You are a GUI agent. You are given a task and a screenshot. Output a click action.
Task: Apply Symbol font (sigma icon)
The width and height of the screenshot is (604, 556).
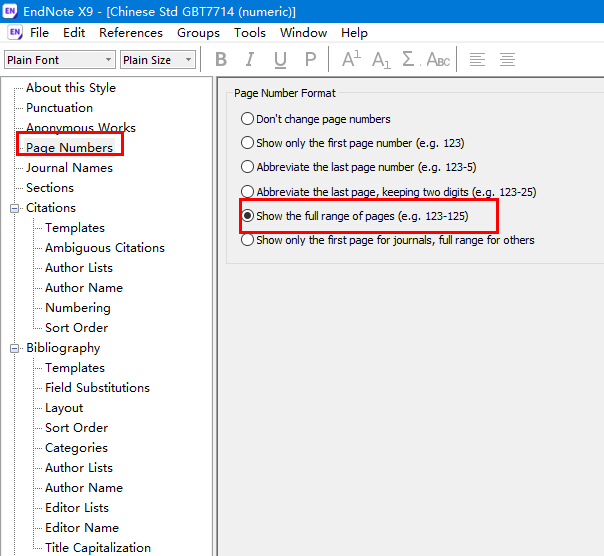pyautogui.click(x=409, y=59)
